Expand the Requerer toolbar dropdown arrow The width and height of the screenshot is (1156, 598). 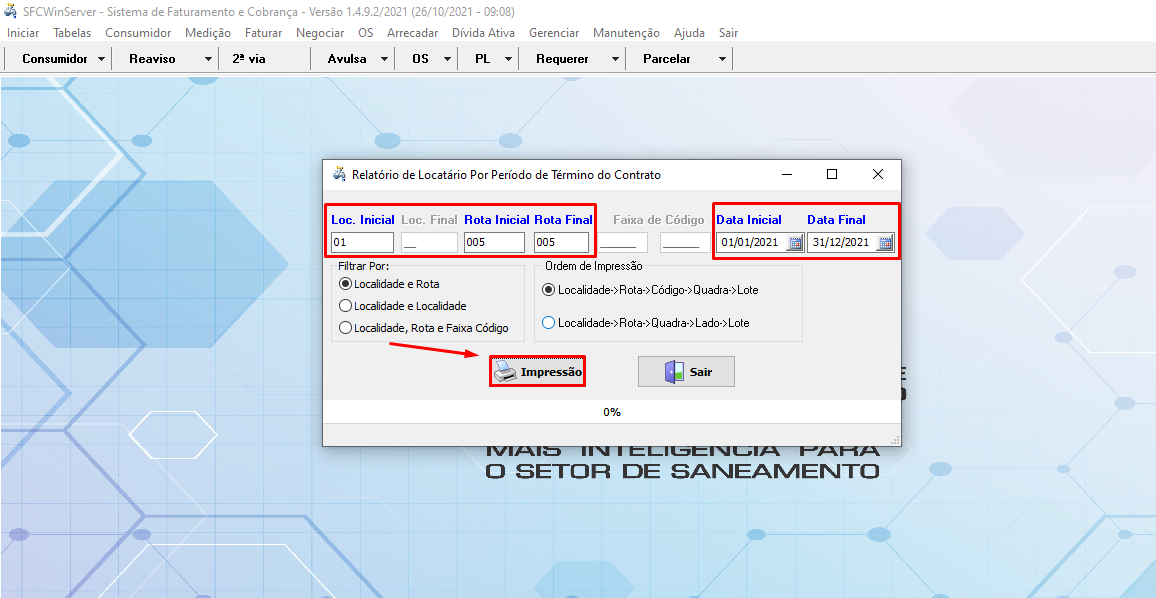click(615, 59)
